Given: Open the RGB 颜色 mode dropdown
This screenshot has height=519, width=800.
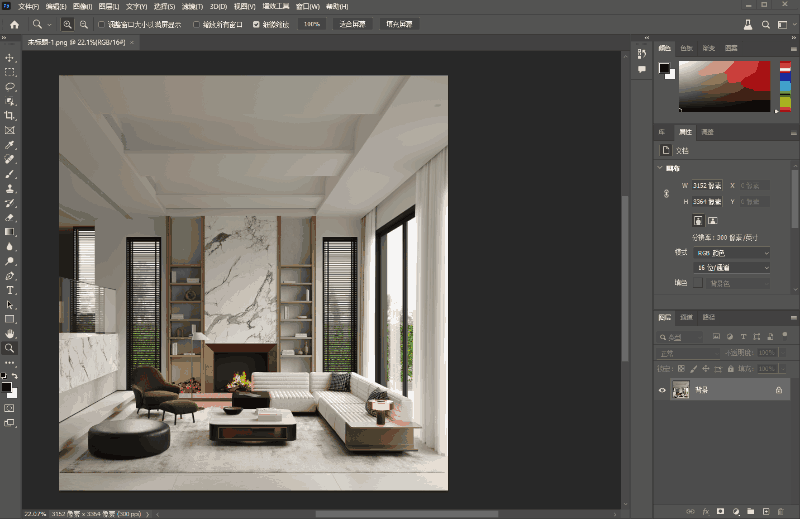Looking at the screenshot, I should 732,253.
